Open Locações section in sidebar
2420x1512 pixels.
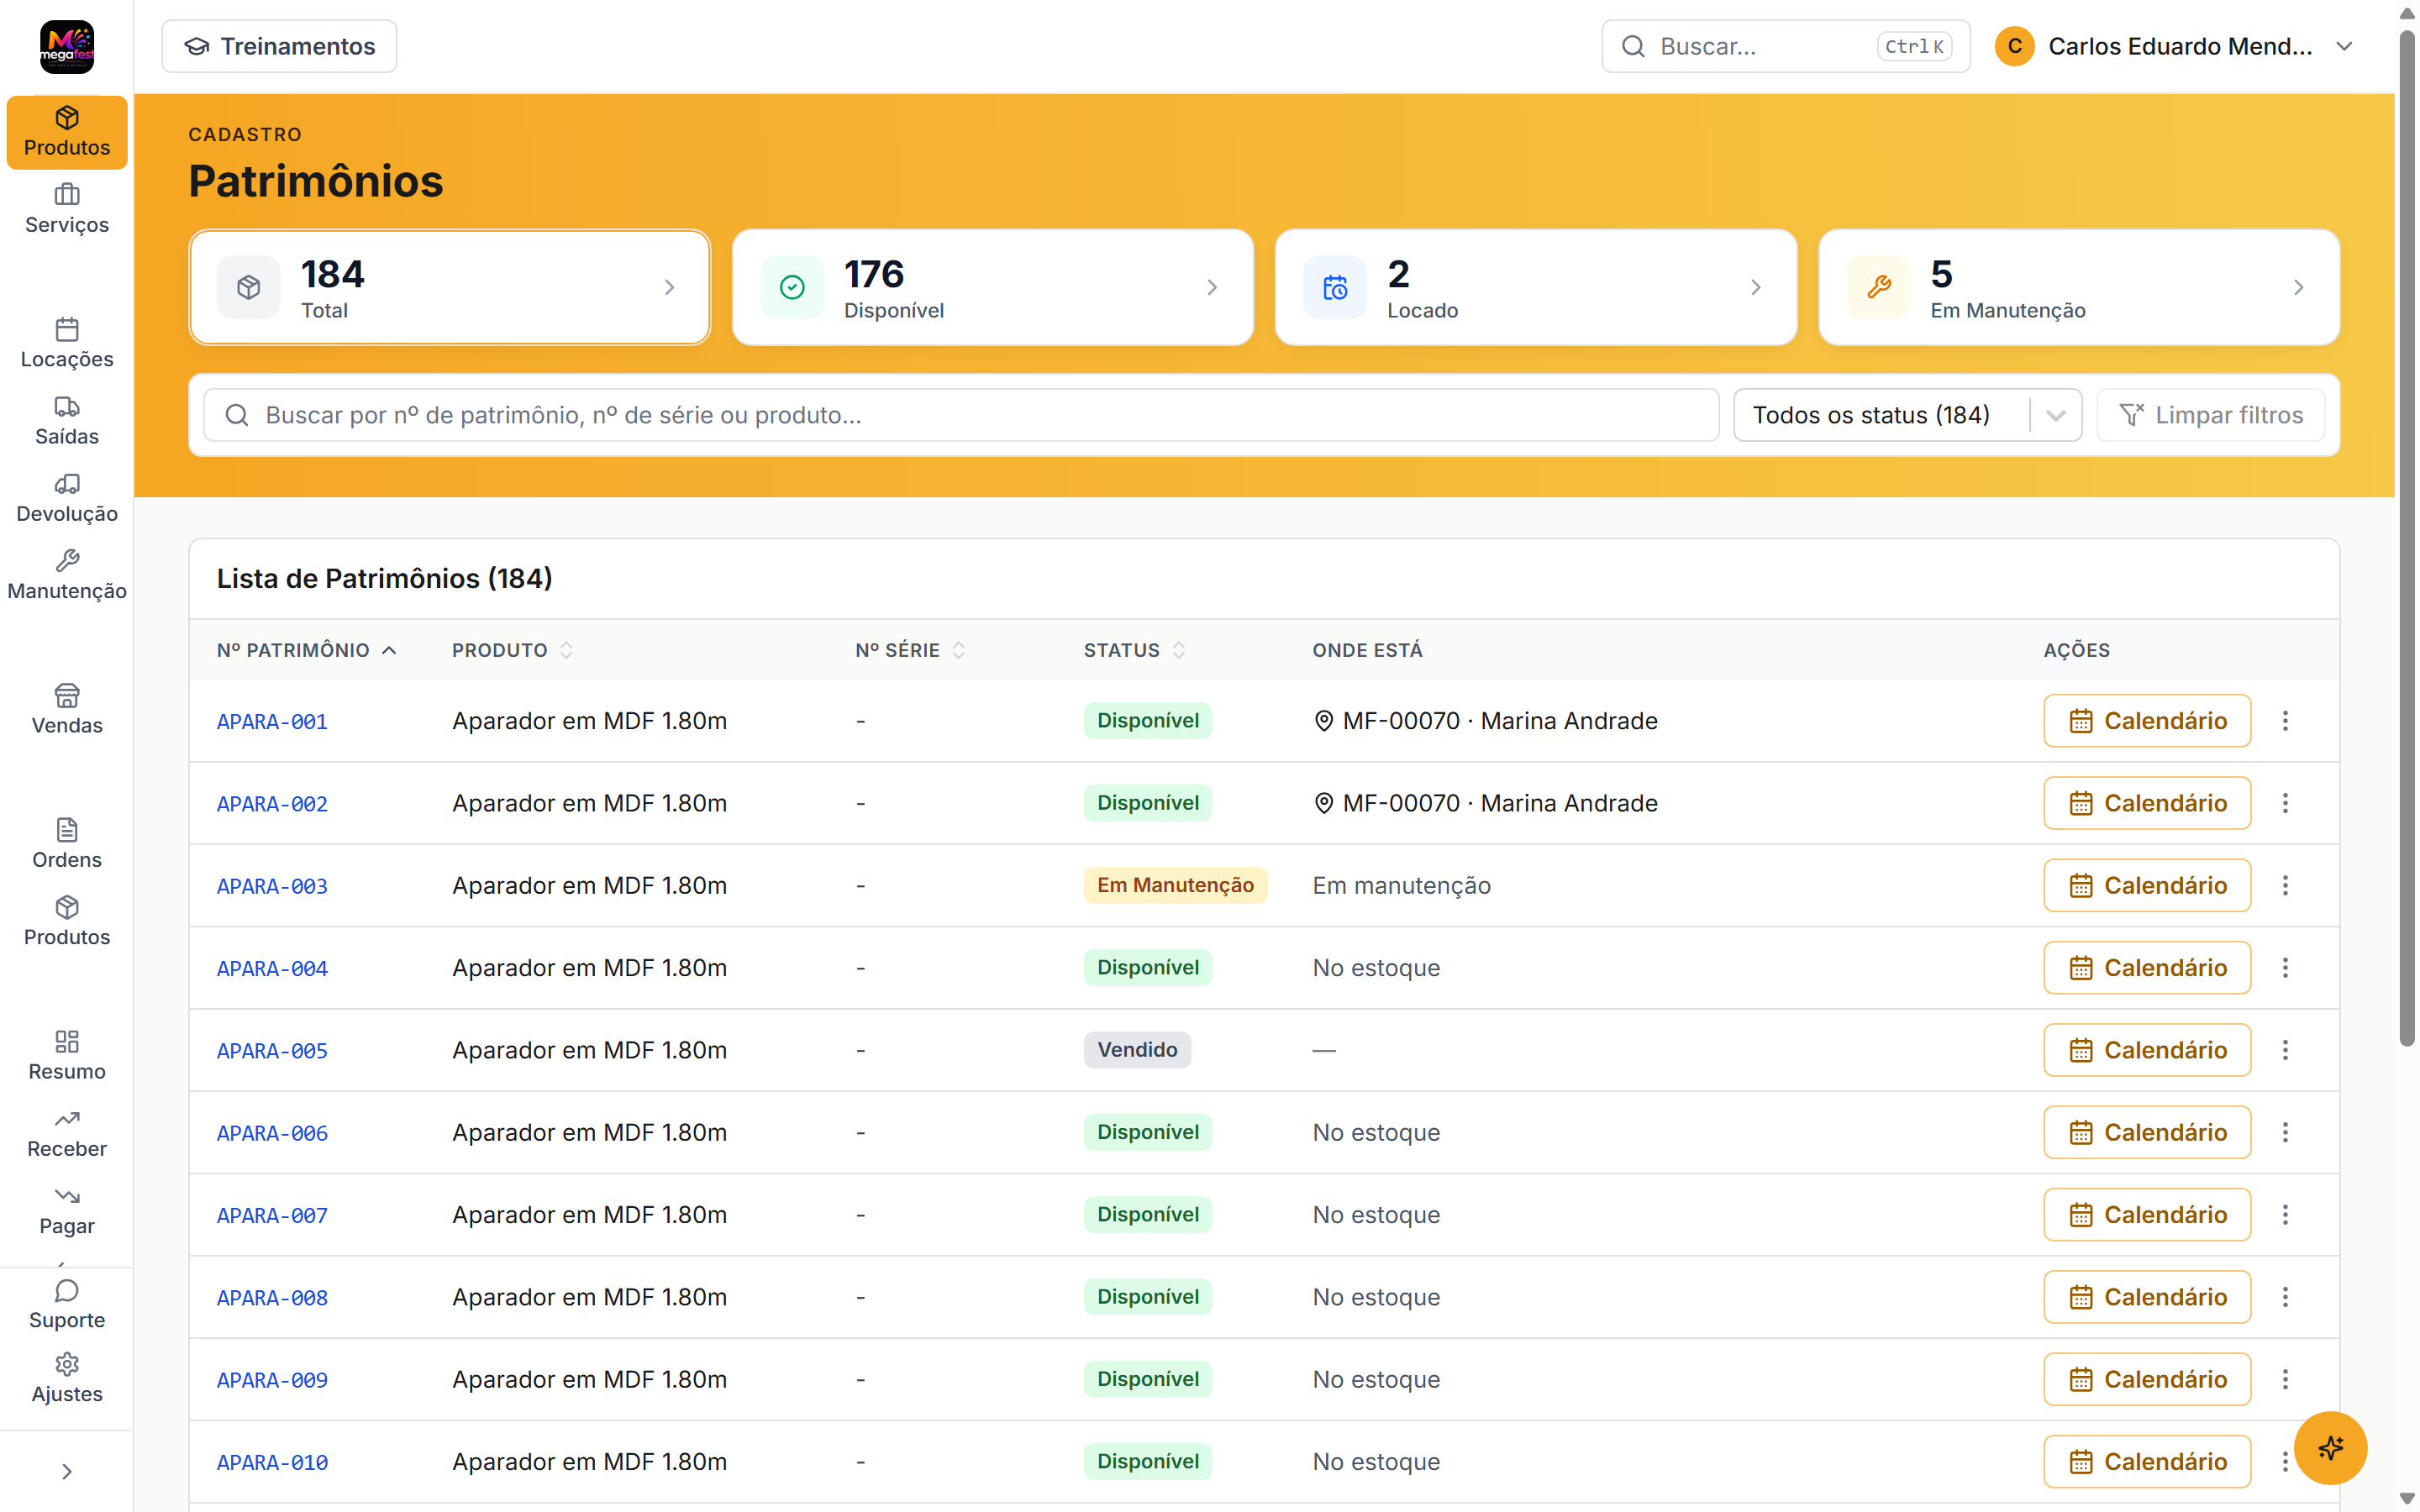(67, 344)
